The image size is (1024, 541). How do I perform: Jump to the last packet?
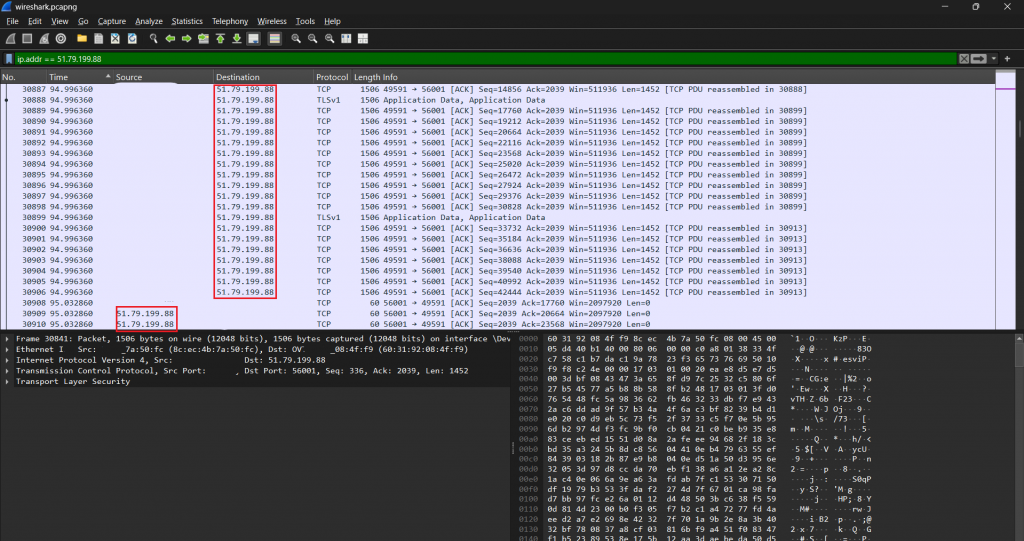237,38
